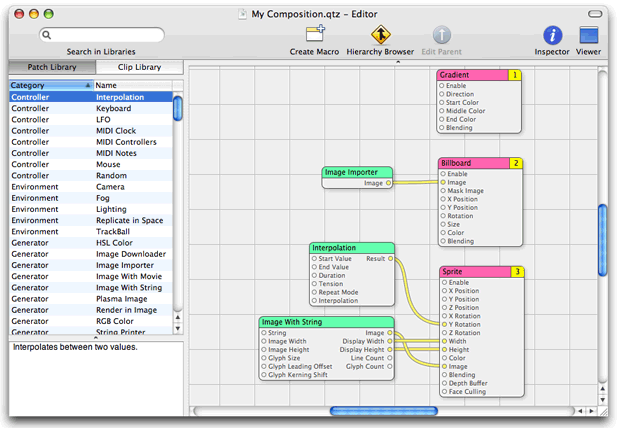Select Image Importer in the patch list
Screen dimensions: 618x428
point(91,266)
